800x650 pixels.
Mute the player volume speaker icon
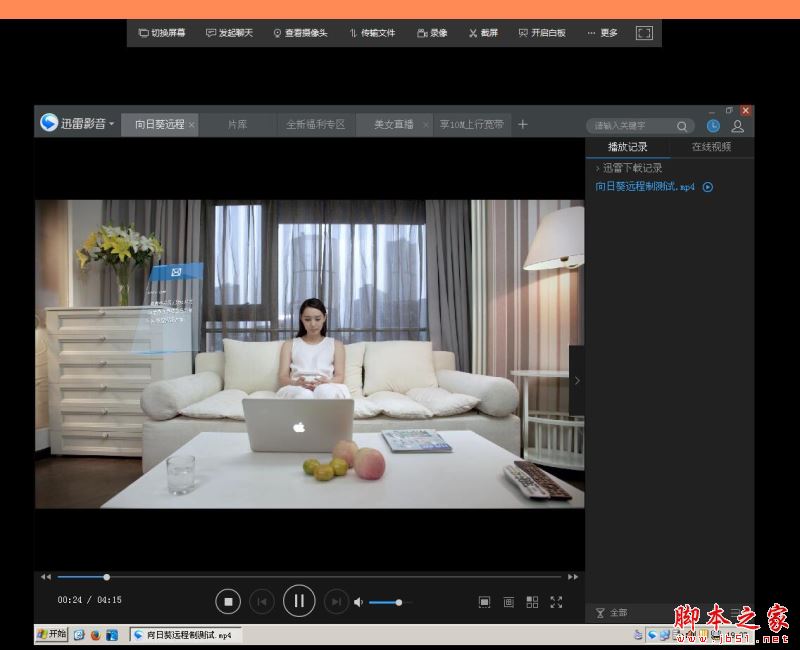point(359,602)
